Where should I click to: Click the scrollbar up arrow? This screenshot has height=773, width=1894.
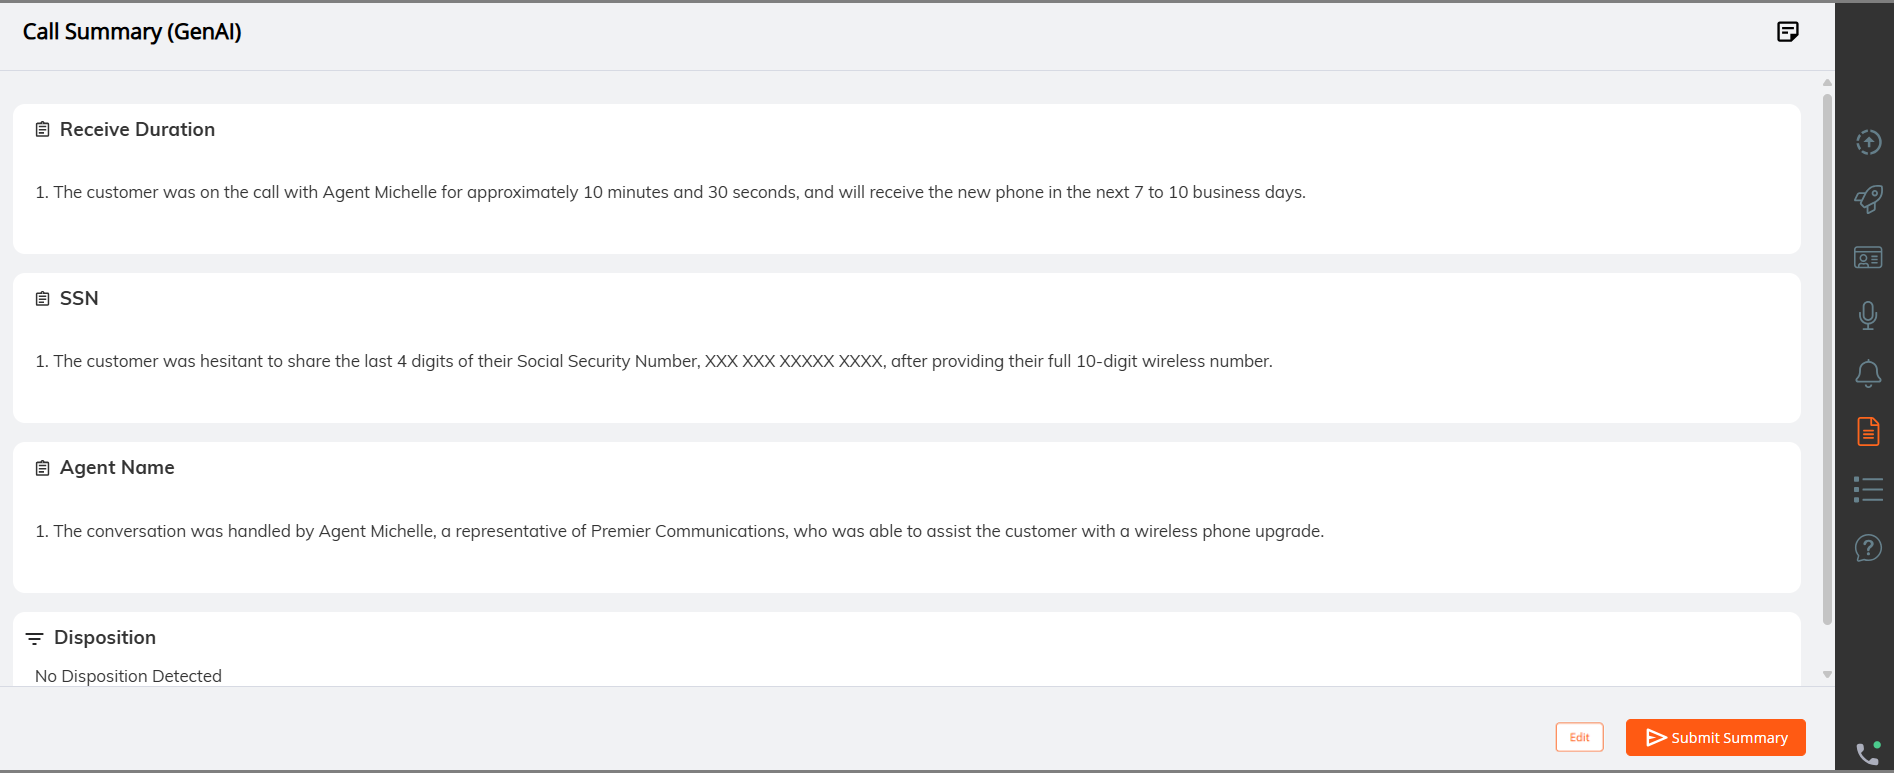[1827, 83]
